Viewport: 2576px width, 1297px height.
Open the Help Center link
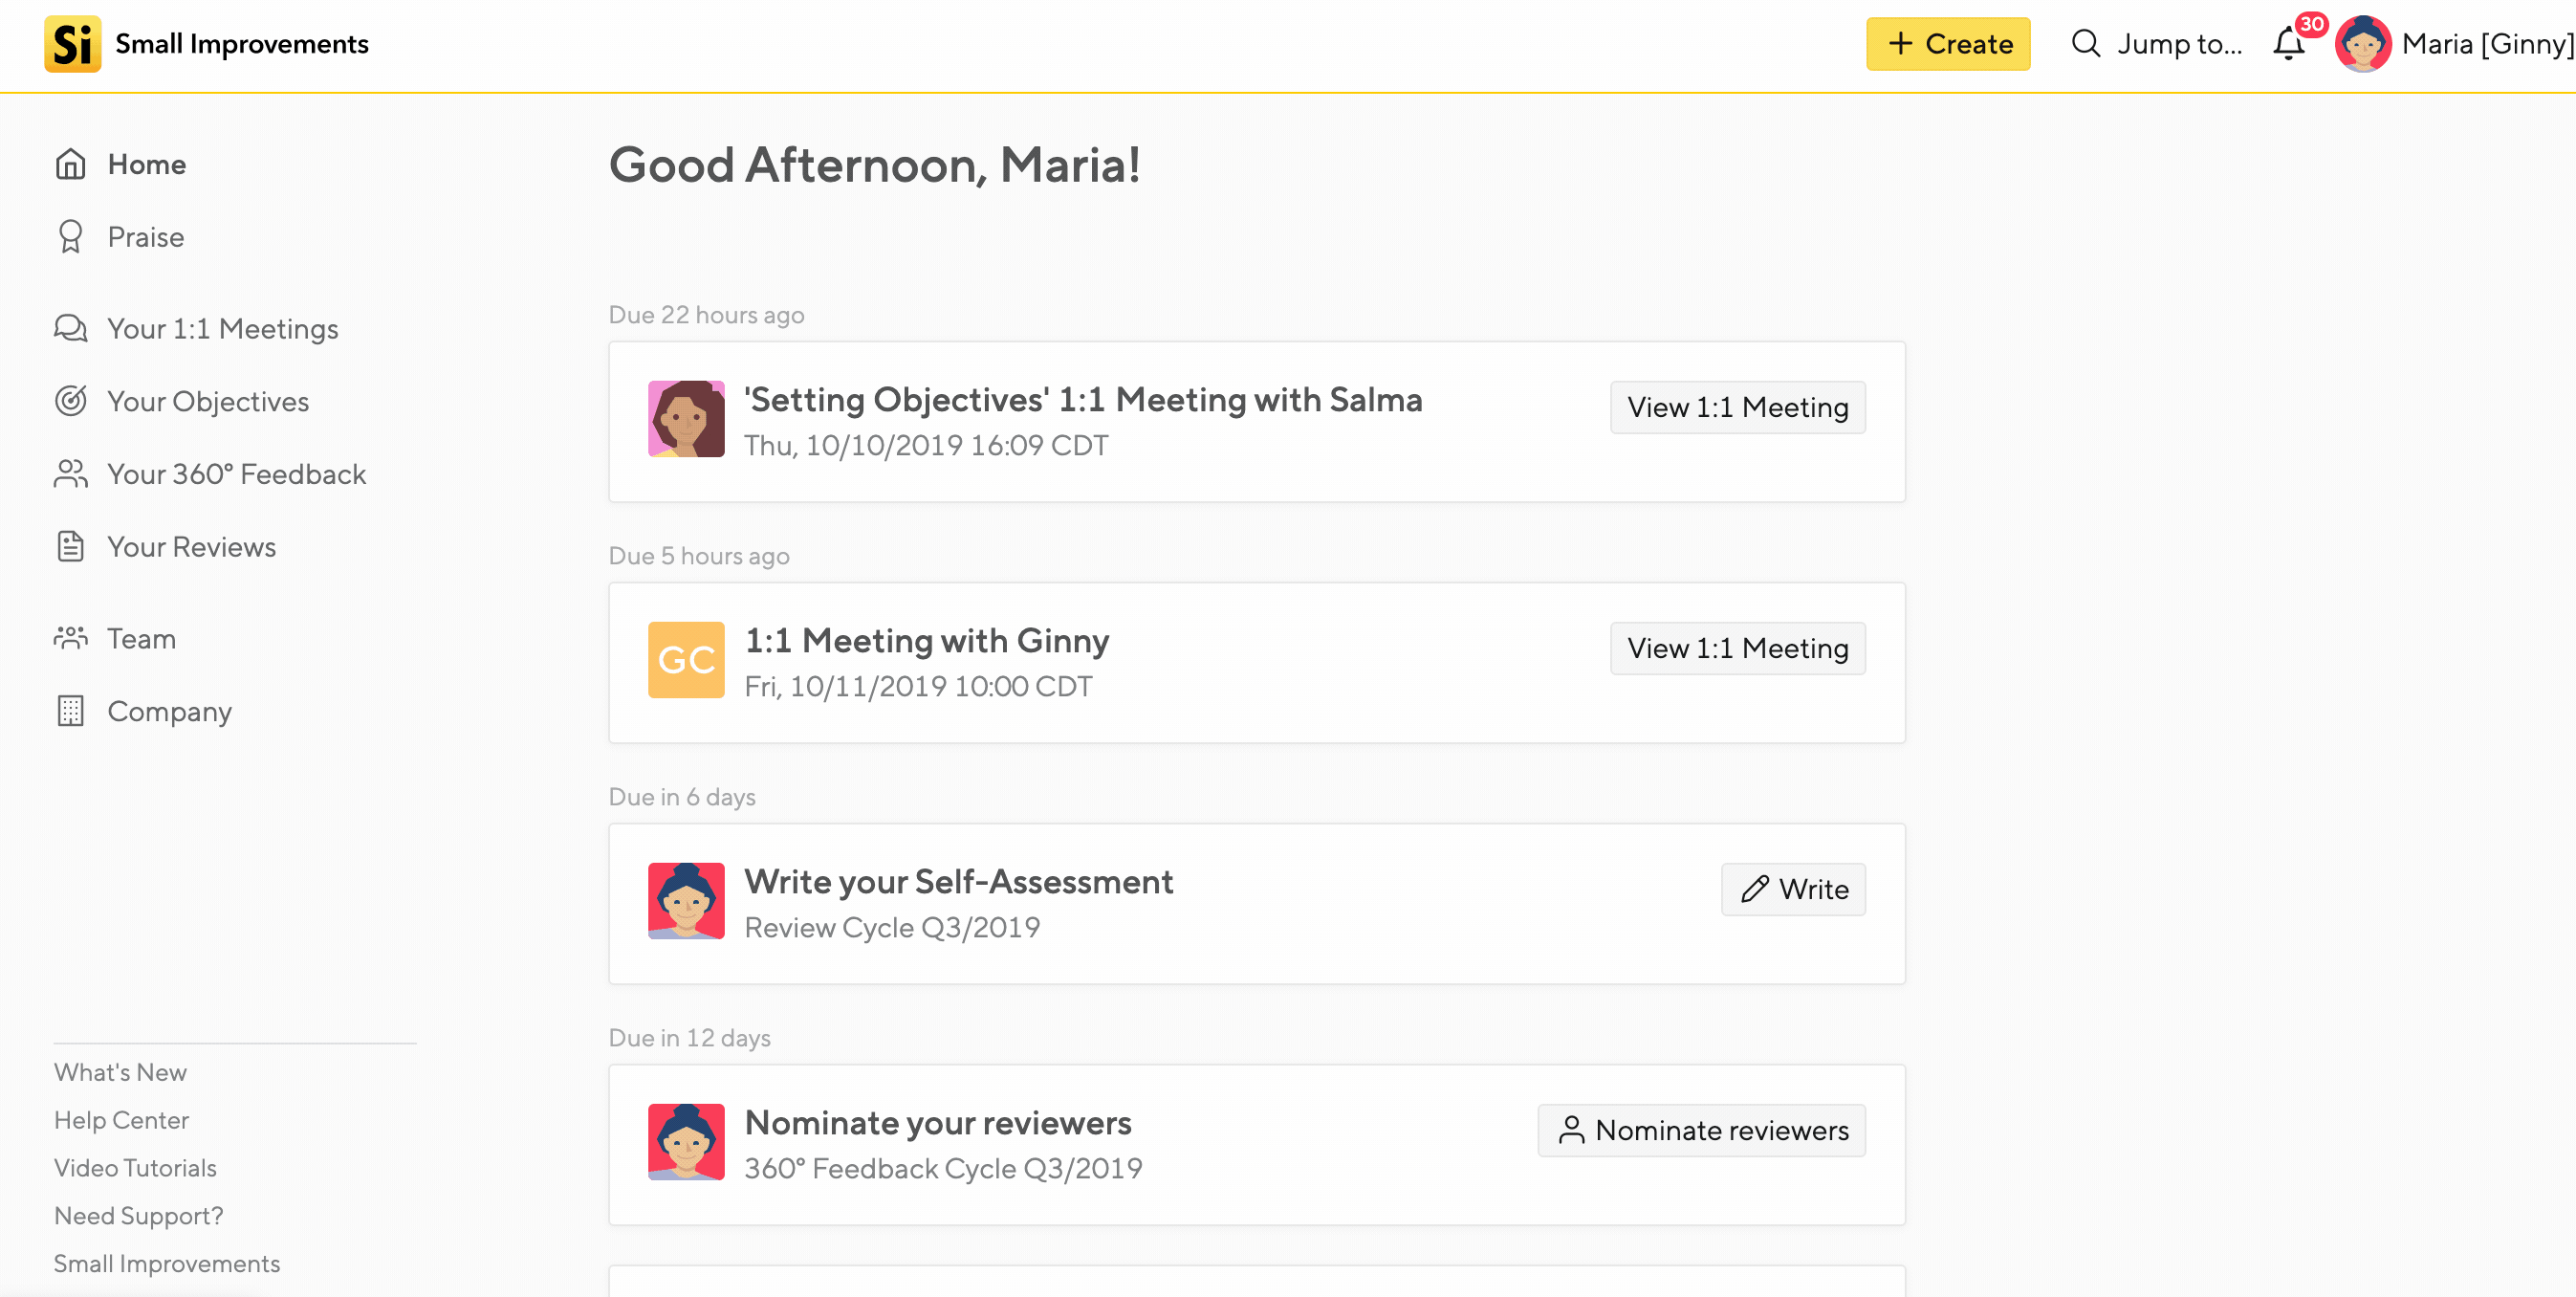click(x=121, y=1120)
